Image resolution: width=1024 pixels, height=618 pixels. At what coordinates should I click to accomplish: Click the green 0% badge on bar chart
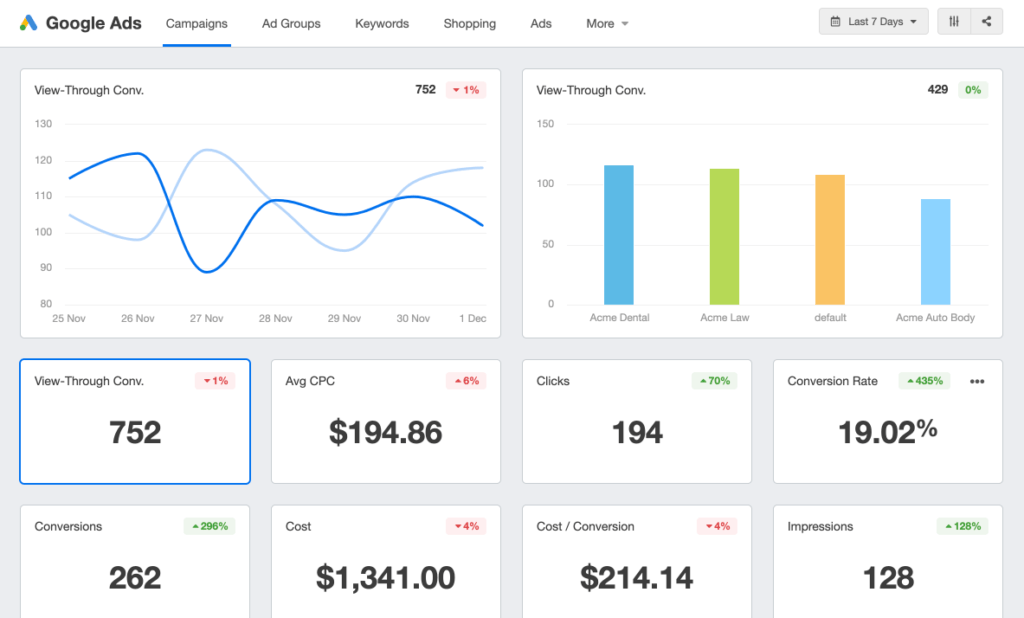(972, 90)
